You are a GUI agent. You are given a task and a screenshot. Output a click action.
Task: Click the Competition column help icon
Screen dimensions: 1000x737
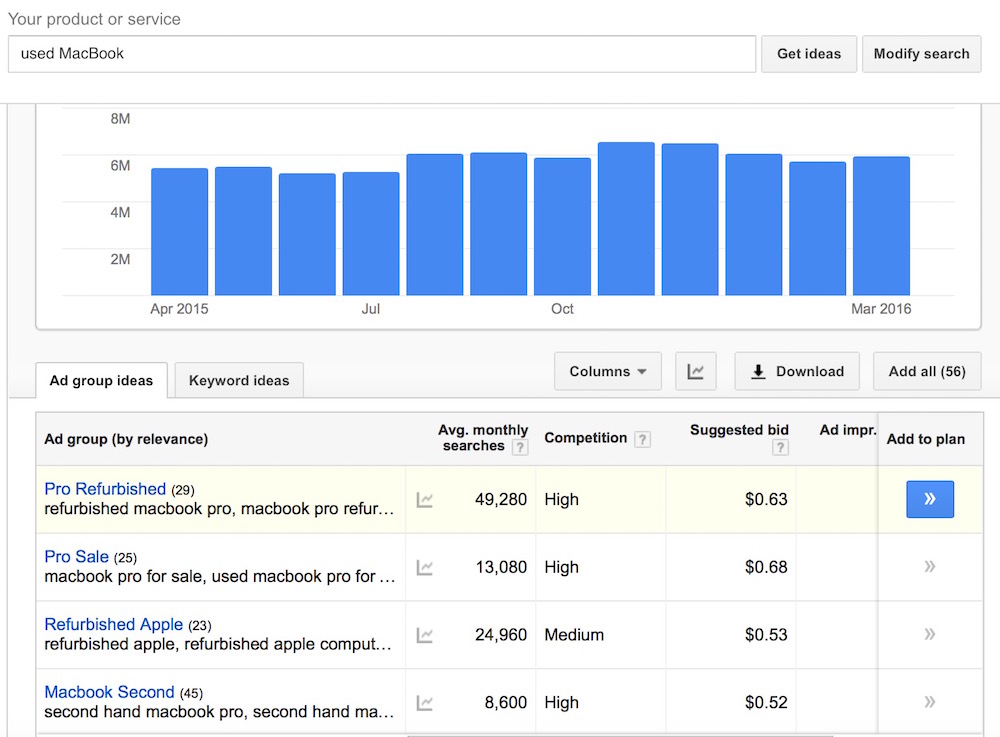642,439
